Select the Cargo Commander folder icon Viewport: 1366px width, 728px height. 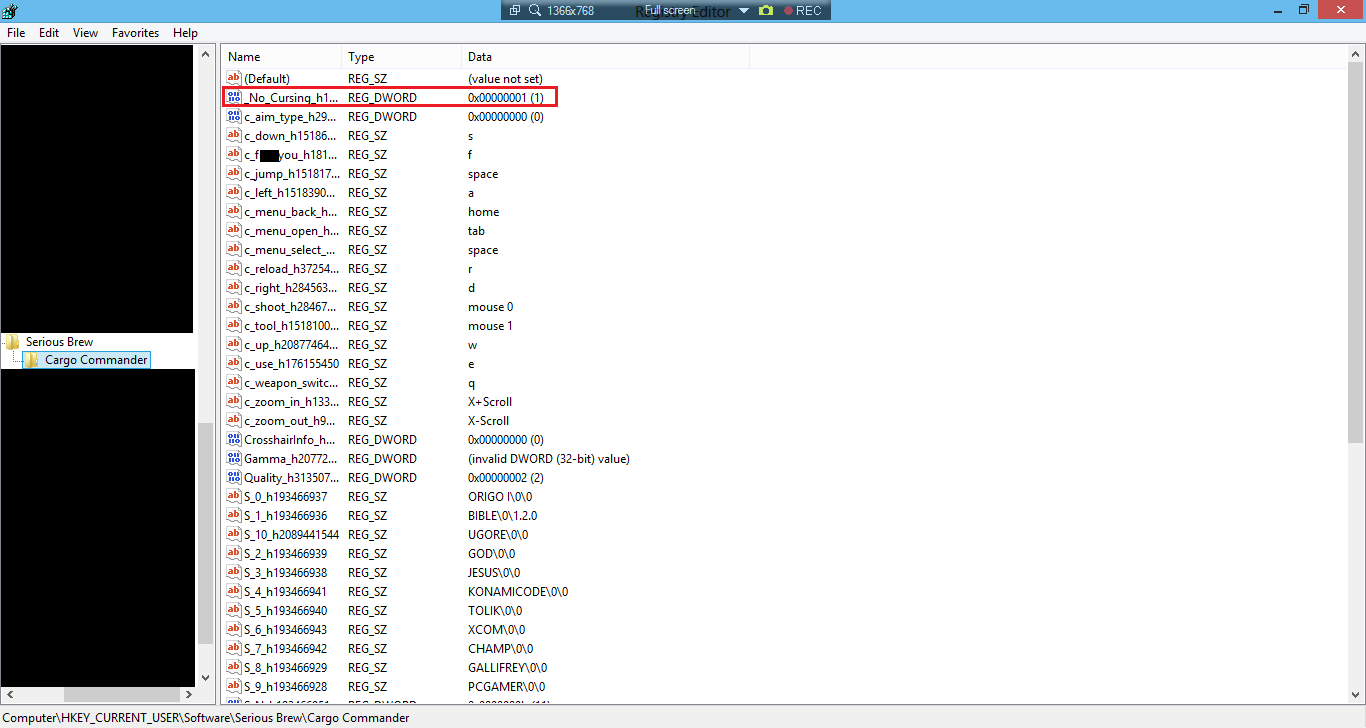(32, 360)
